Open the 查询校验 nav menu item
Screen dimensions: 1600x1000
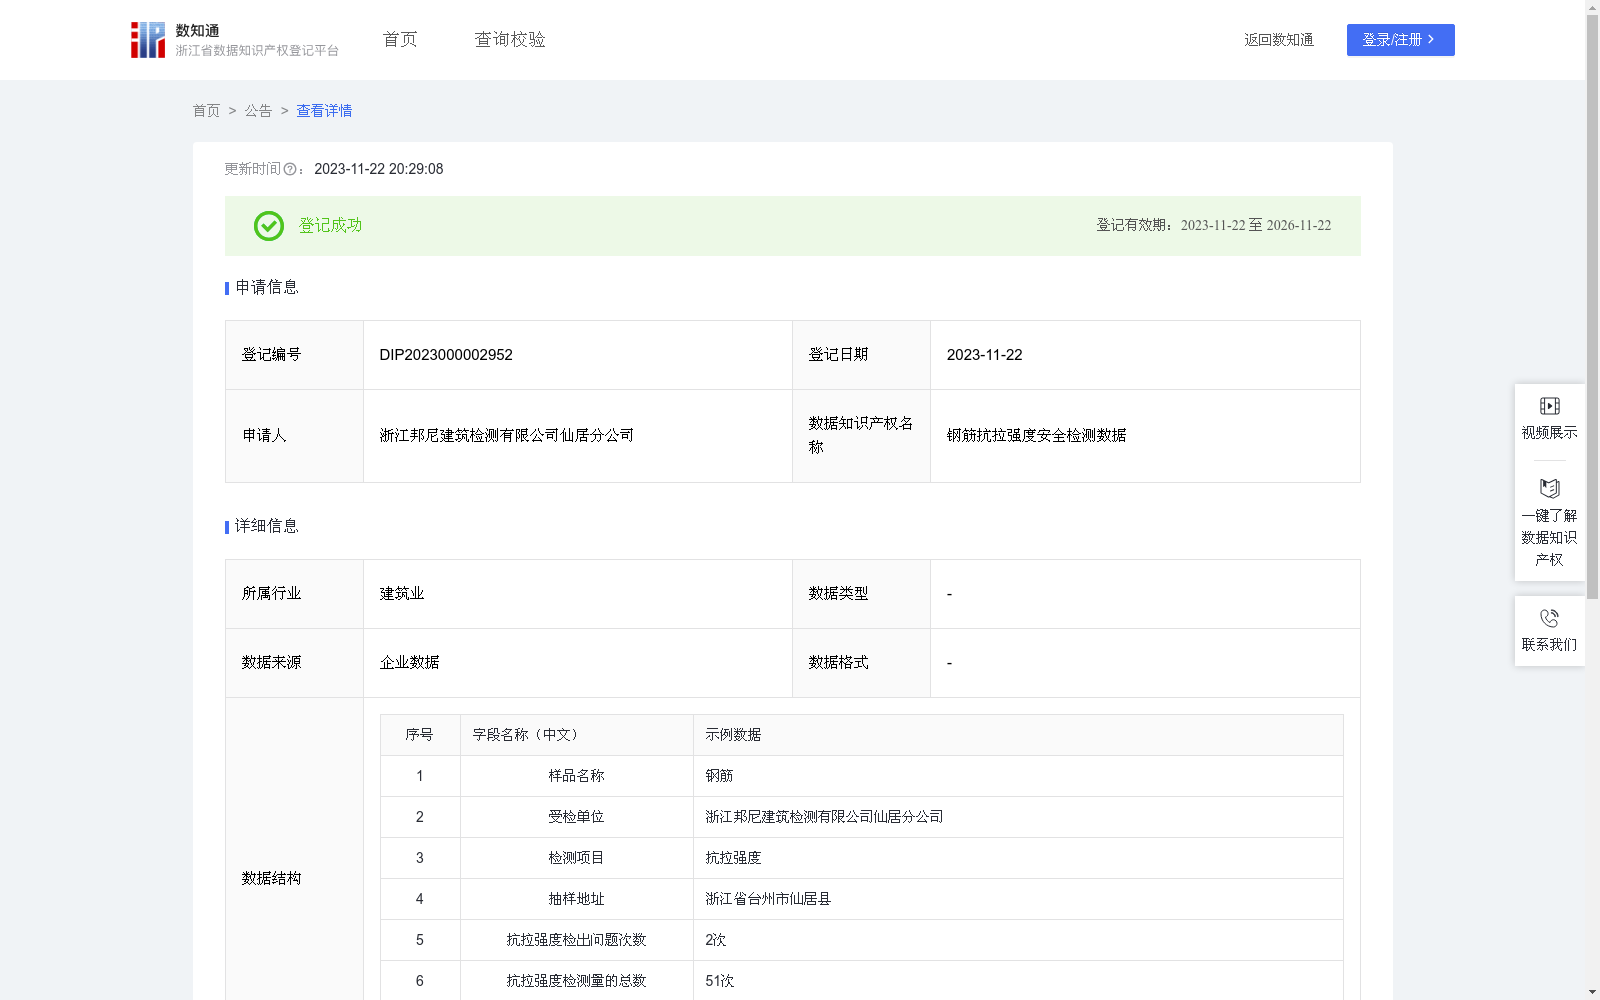click(x=510, y=40)
